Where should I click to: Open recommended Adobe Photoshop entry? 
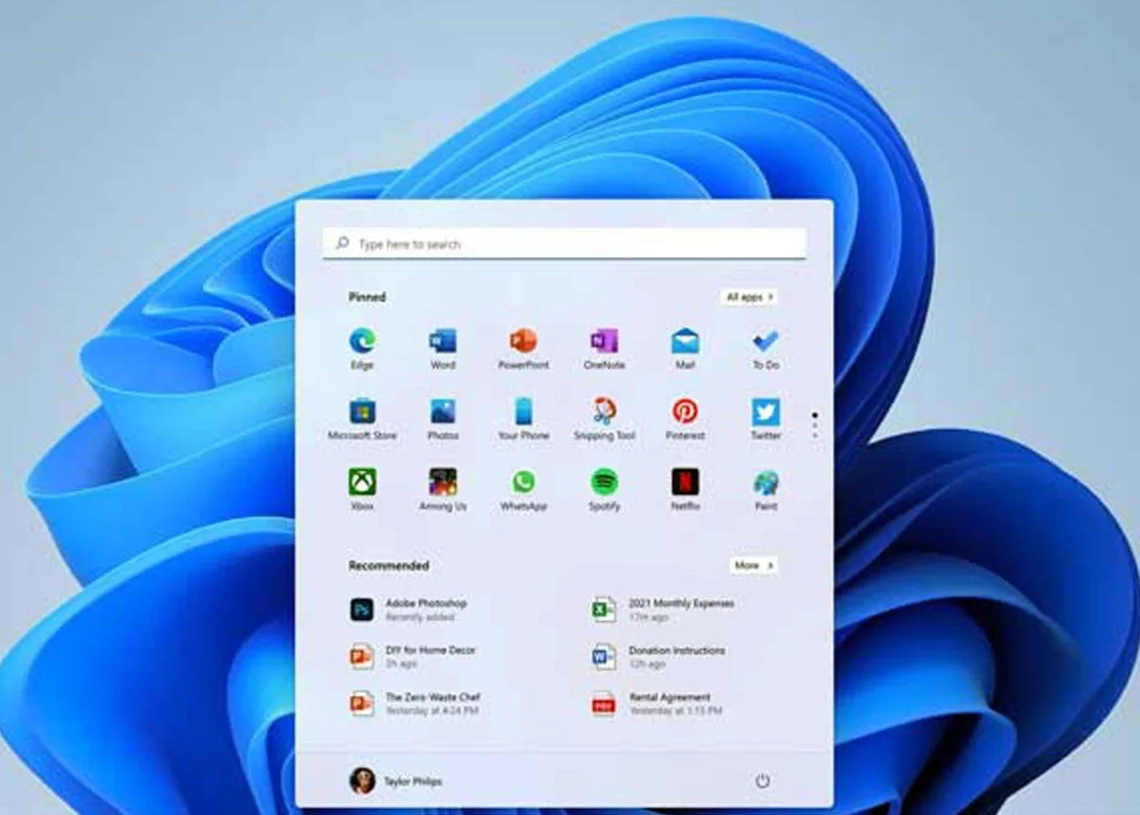pyautogui.click(x=409, y=609)
